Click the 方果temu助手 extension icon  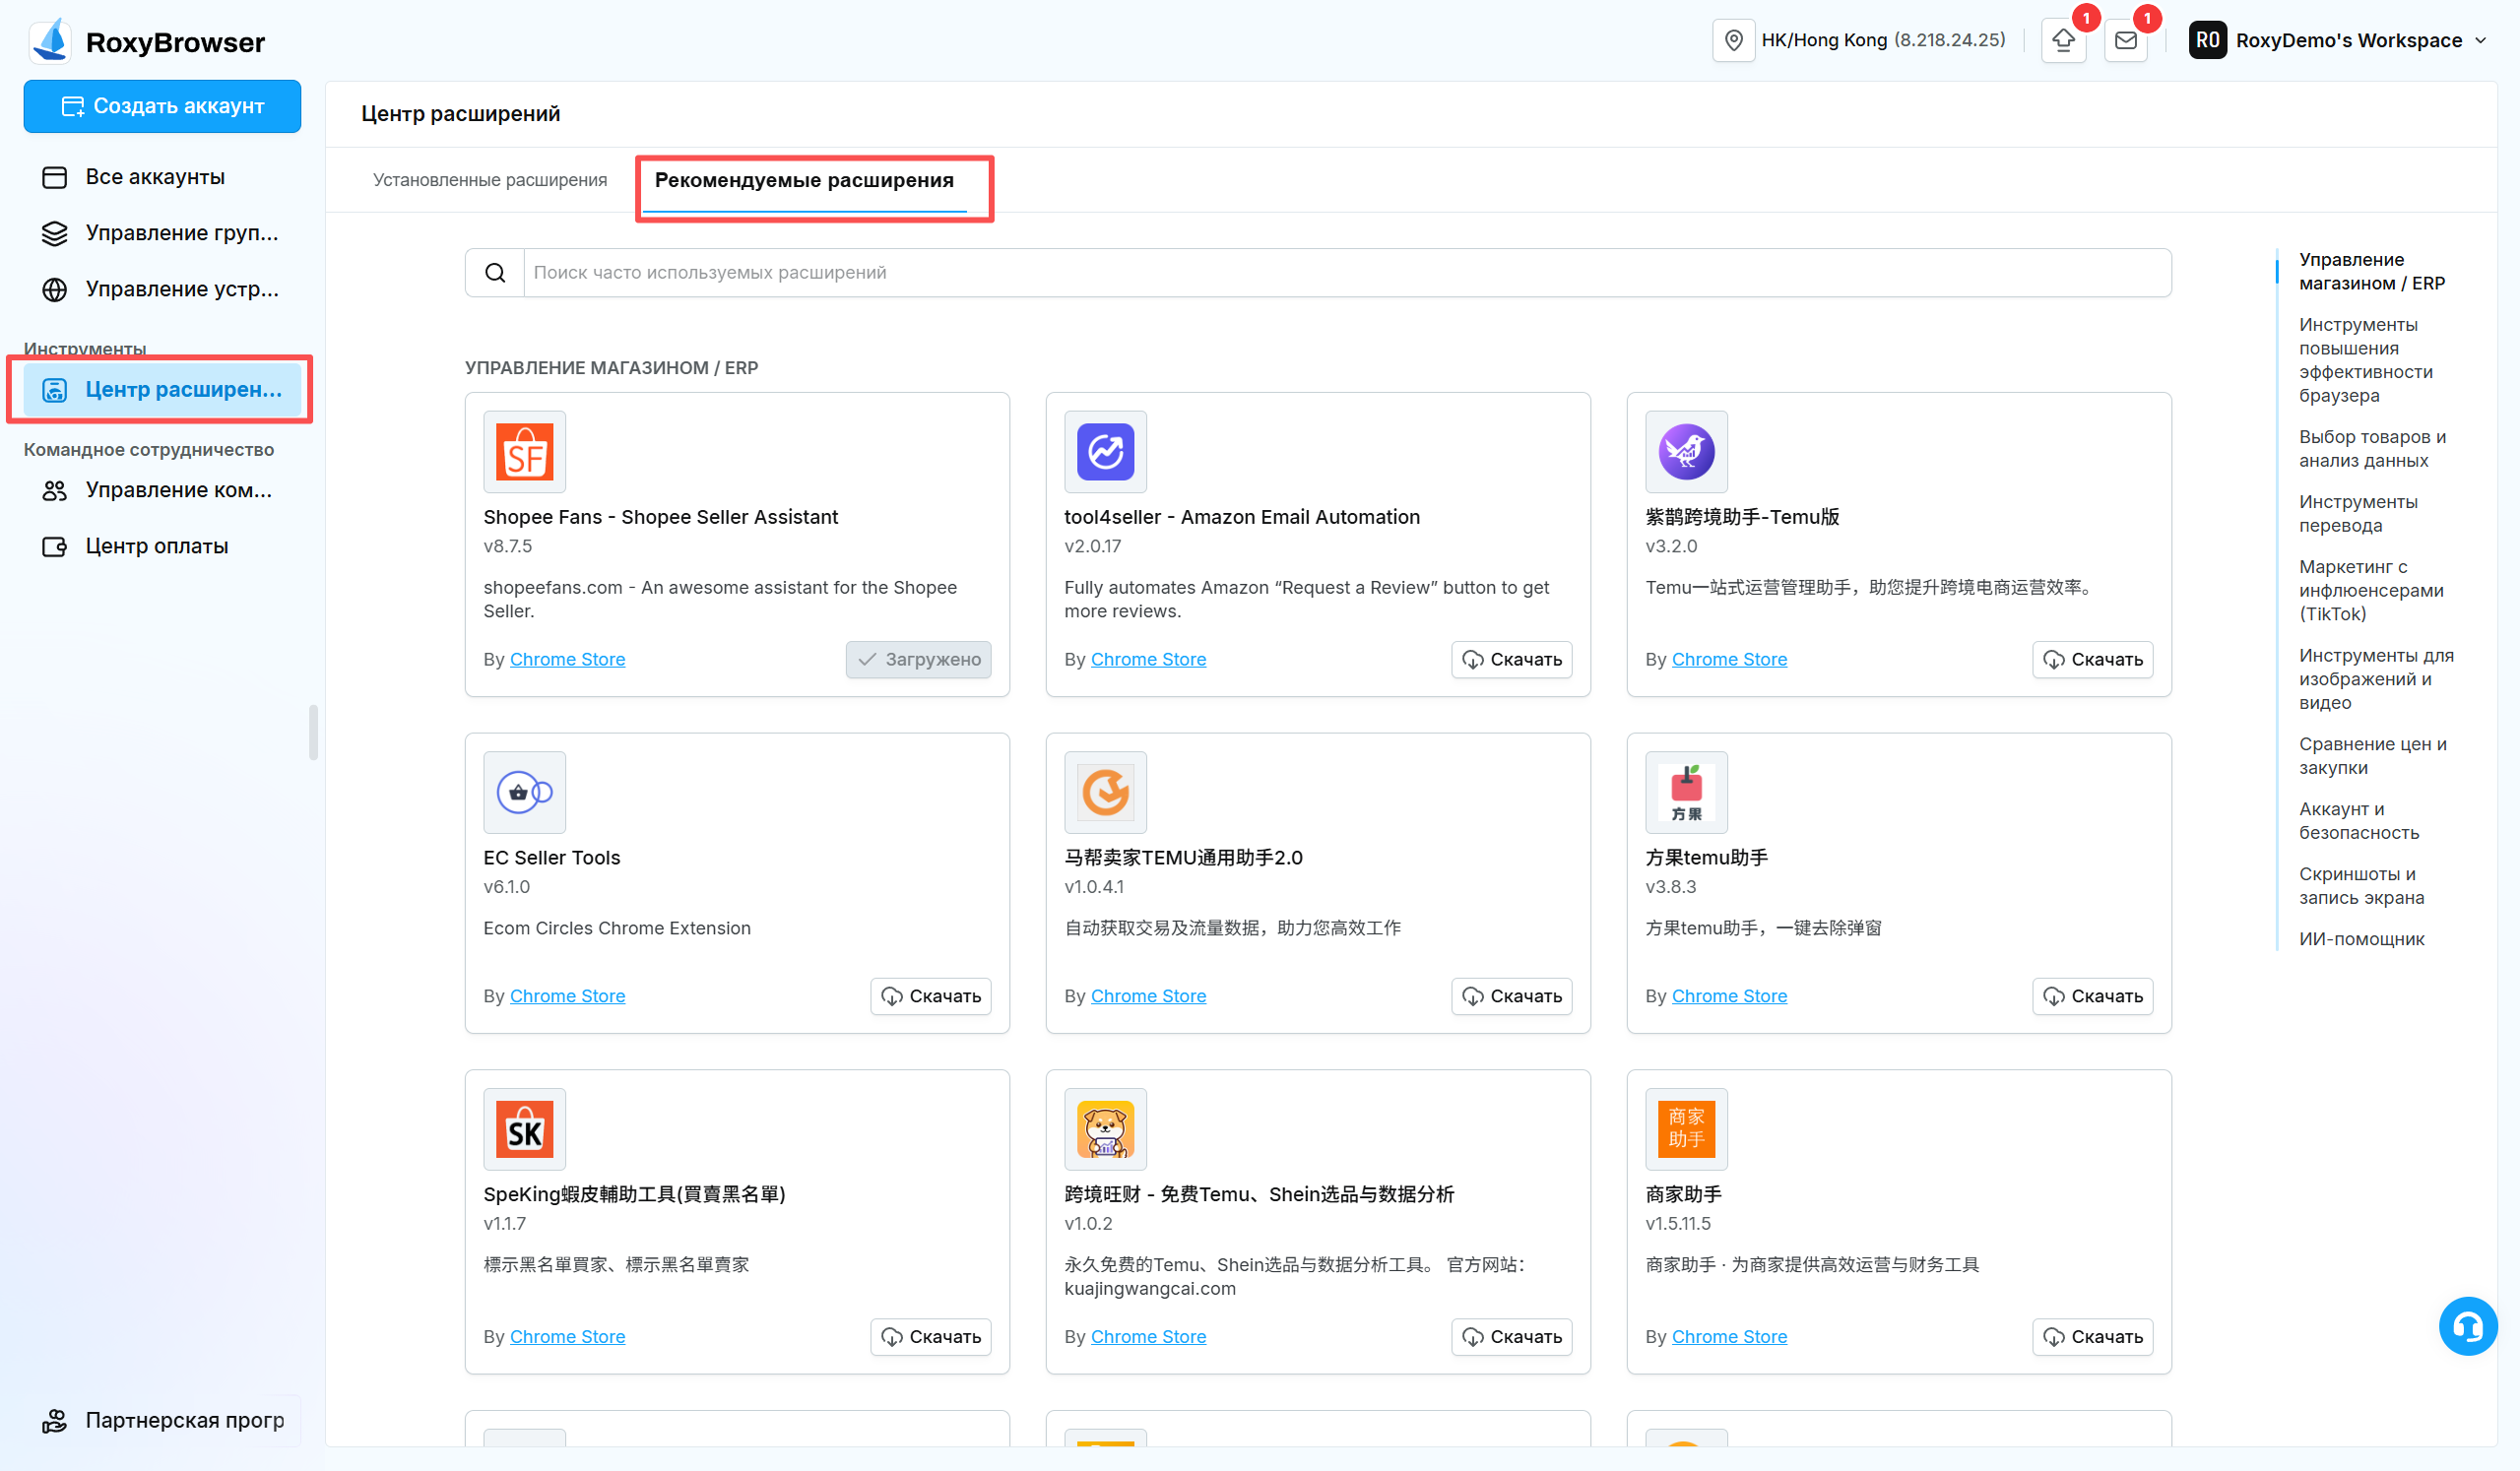pyautogui.click(x=1686, y=792)
